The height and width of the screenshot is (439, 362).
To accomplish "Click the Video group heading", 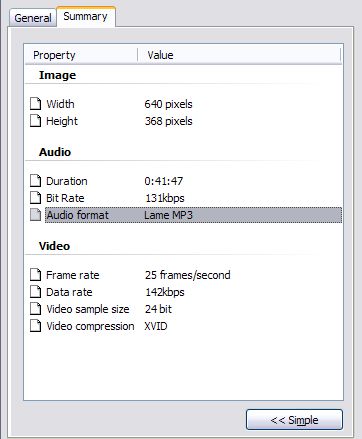I will (54, 246).
